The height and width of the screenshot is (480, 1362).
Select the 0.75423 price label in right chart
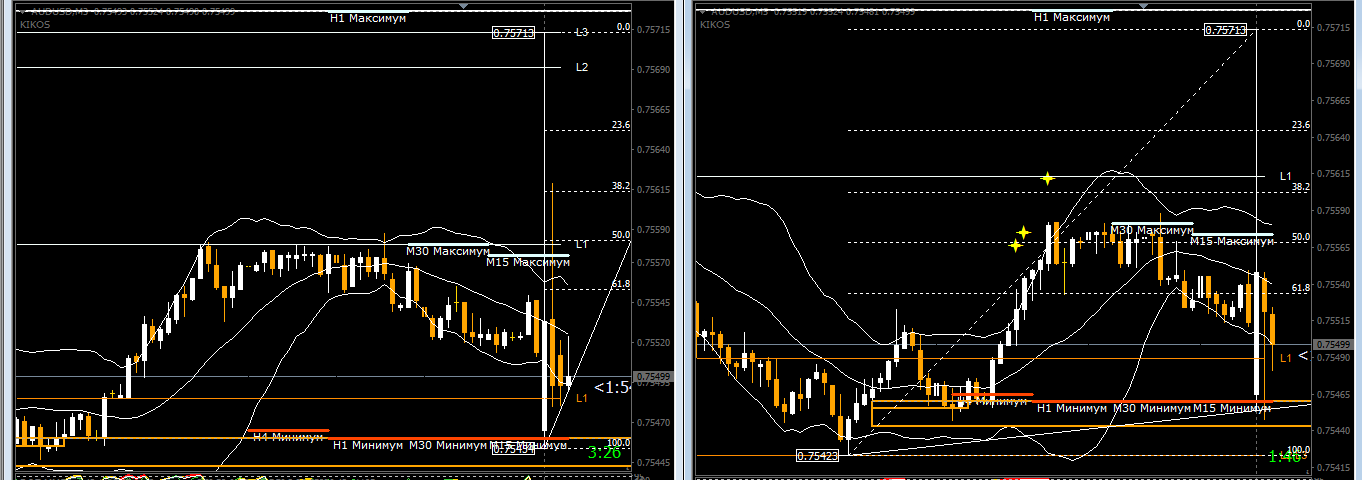[x=817, y=456]
